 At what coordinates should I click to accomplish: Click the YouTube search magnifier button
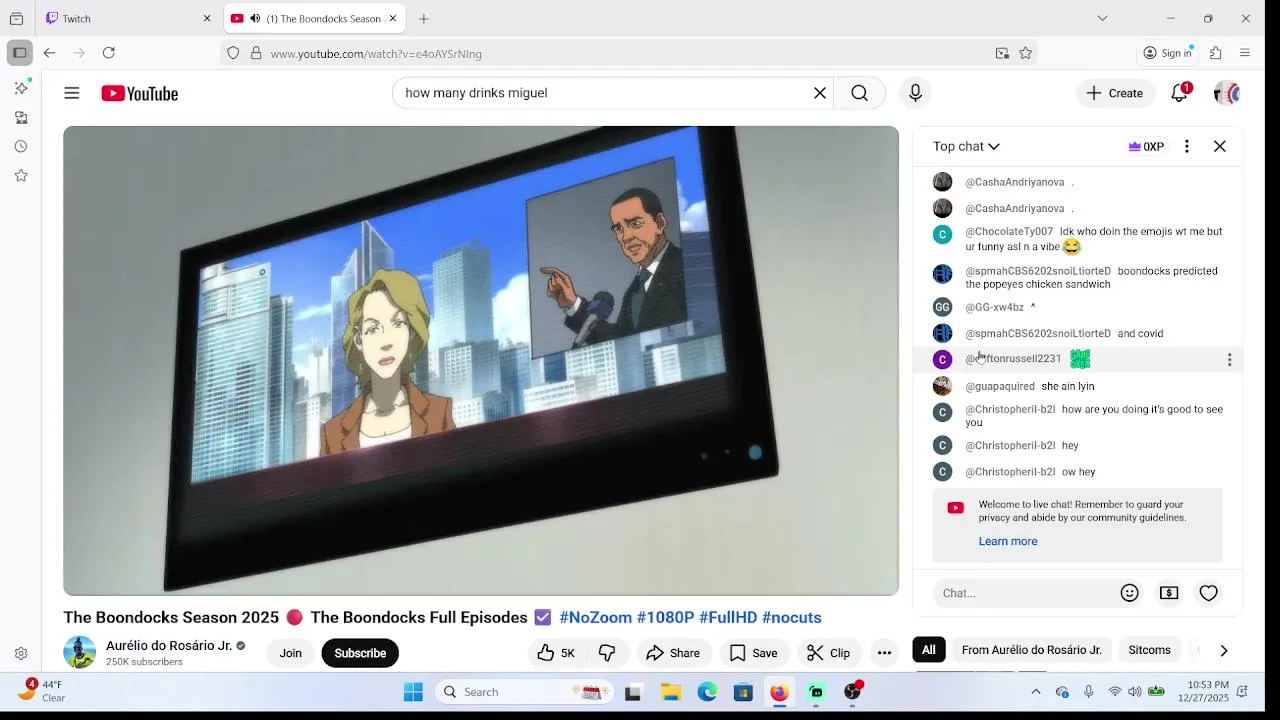click(x=859, y=93)
